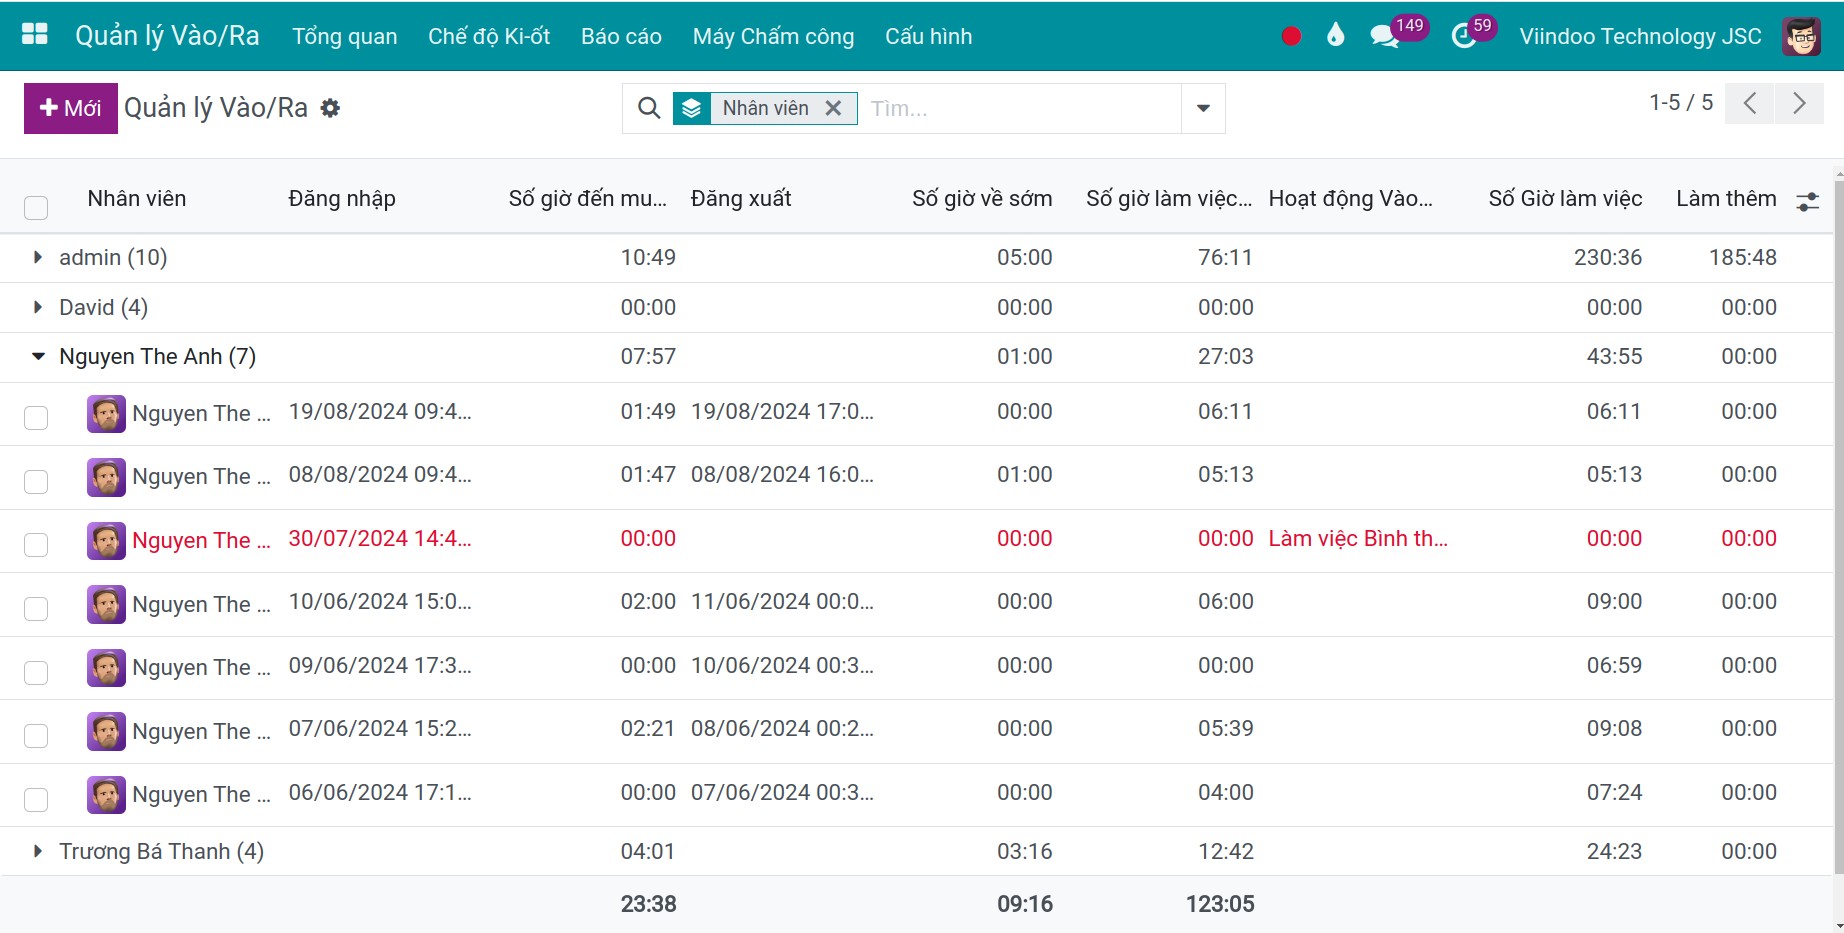Expand the David (4) group
1844x933 pixels.
pyautogui.click(x=38, y=307)
